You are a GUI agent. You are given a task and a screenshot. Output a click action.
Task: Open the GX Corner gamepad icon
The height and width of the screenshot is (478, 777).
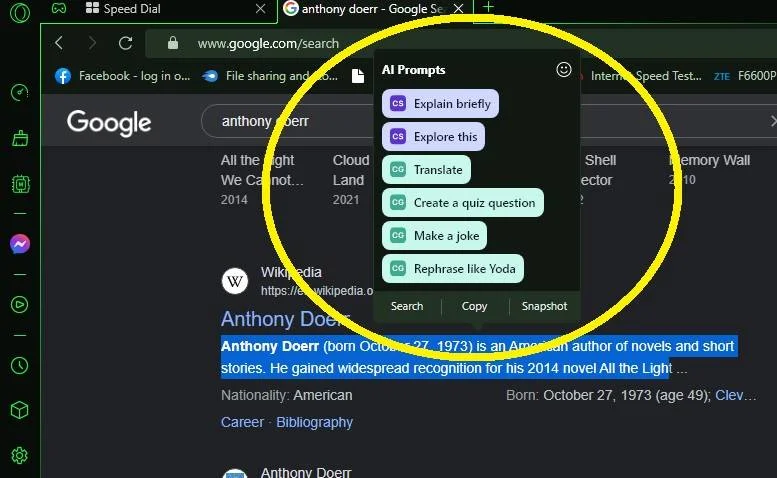(x=58, y=8)
